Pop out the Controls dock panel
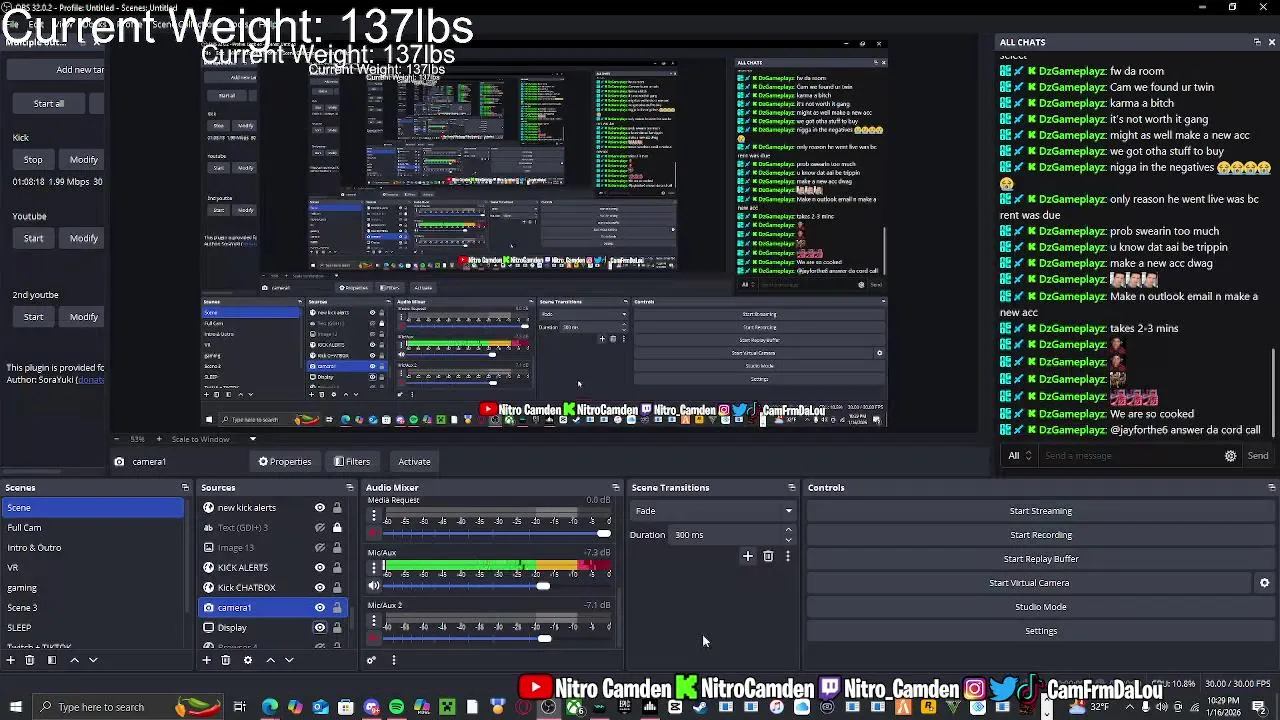1280x720 pixels. (1271, 488)
